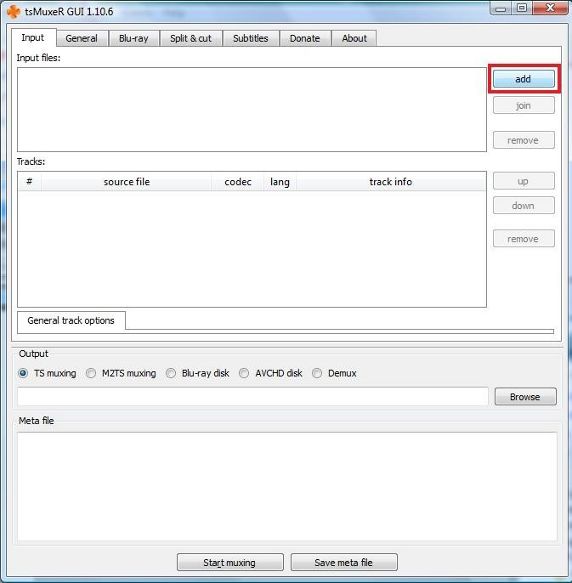
Task: Open the Blu-ray tab
Action: (x=134, y=38)
